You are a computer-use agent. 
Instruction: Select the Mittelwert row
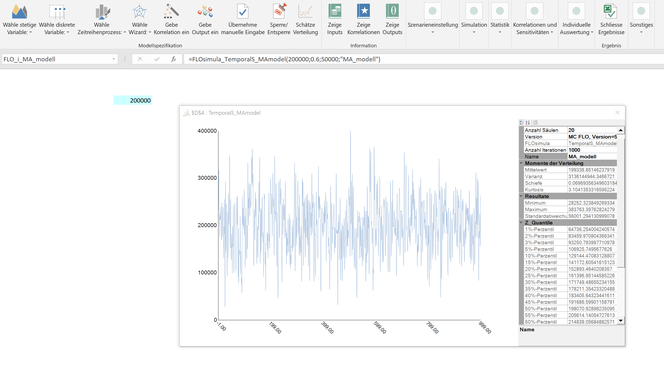point(570,170)
